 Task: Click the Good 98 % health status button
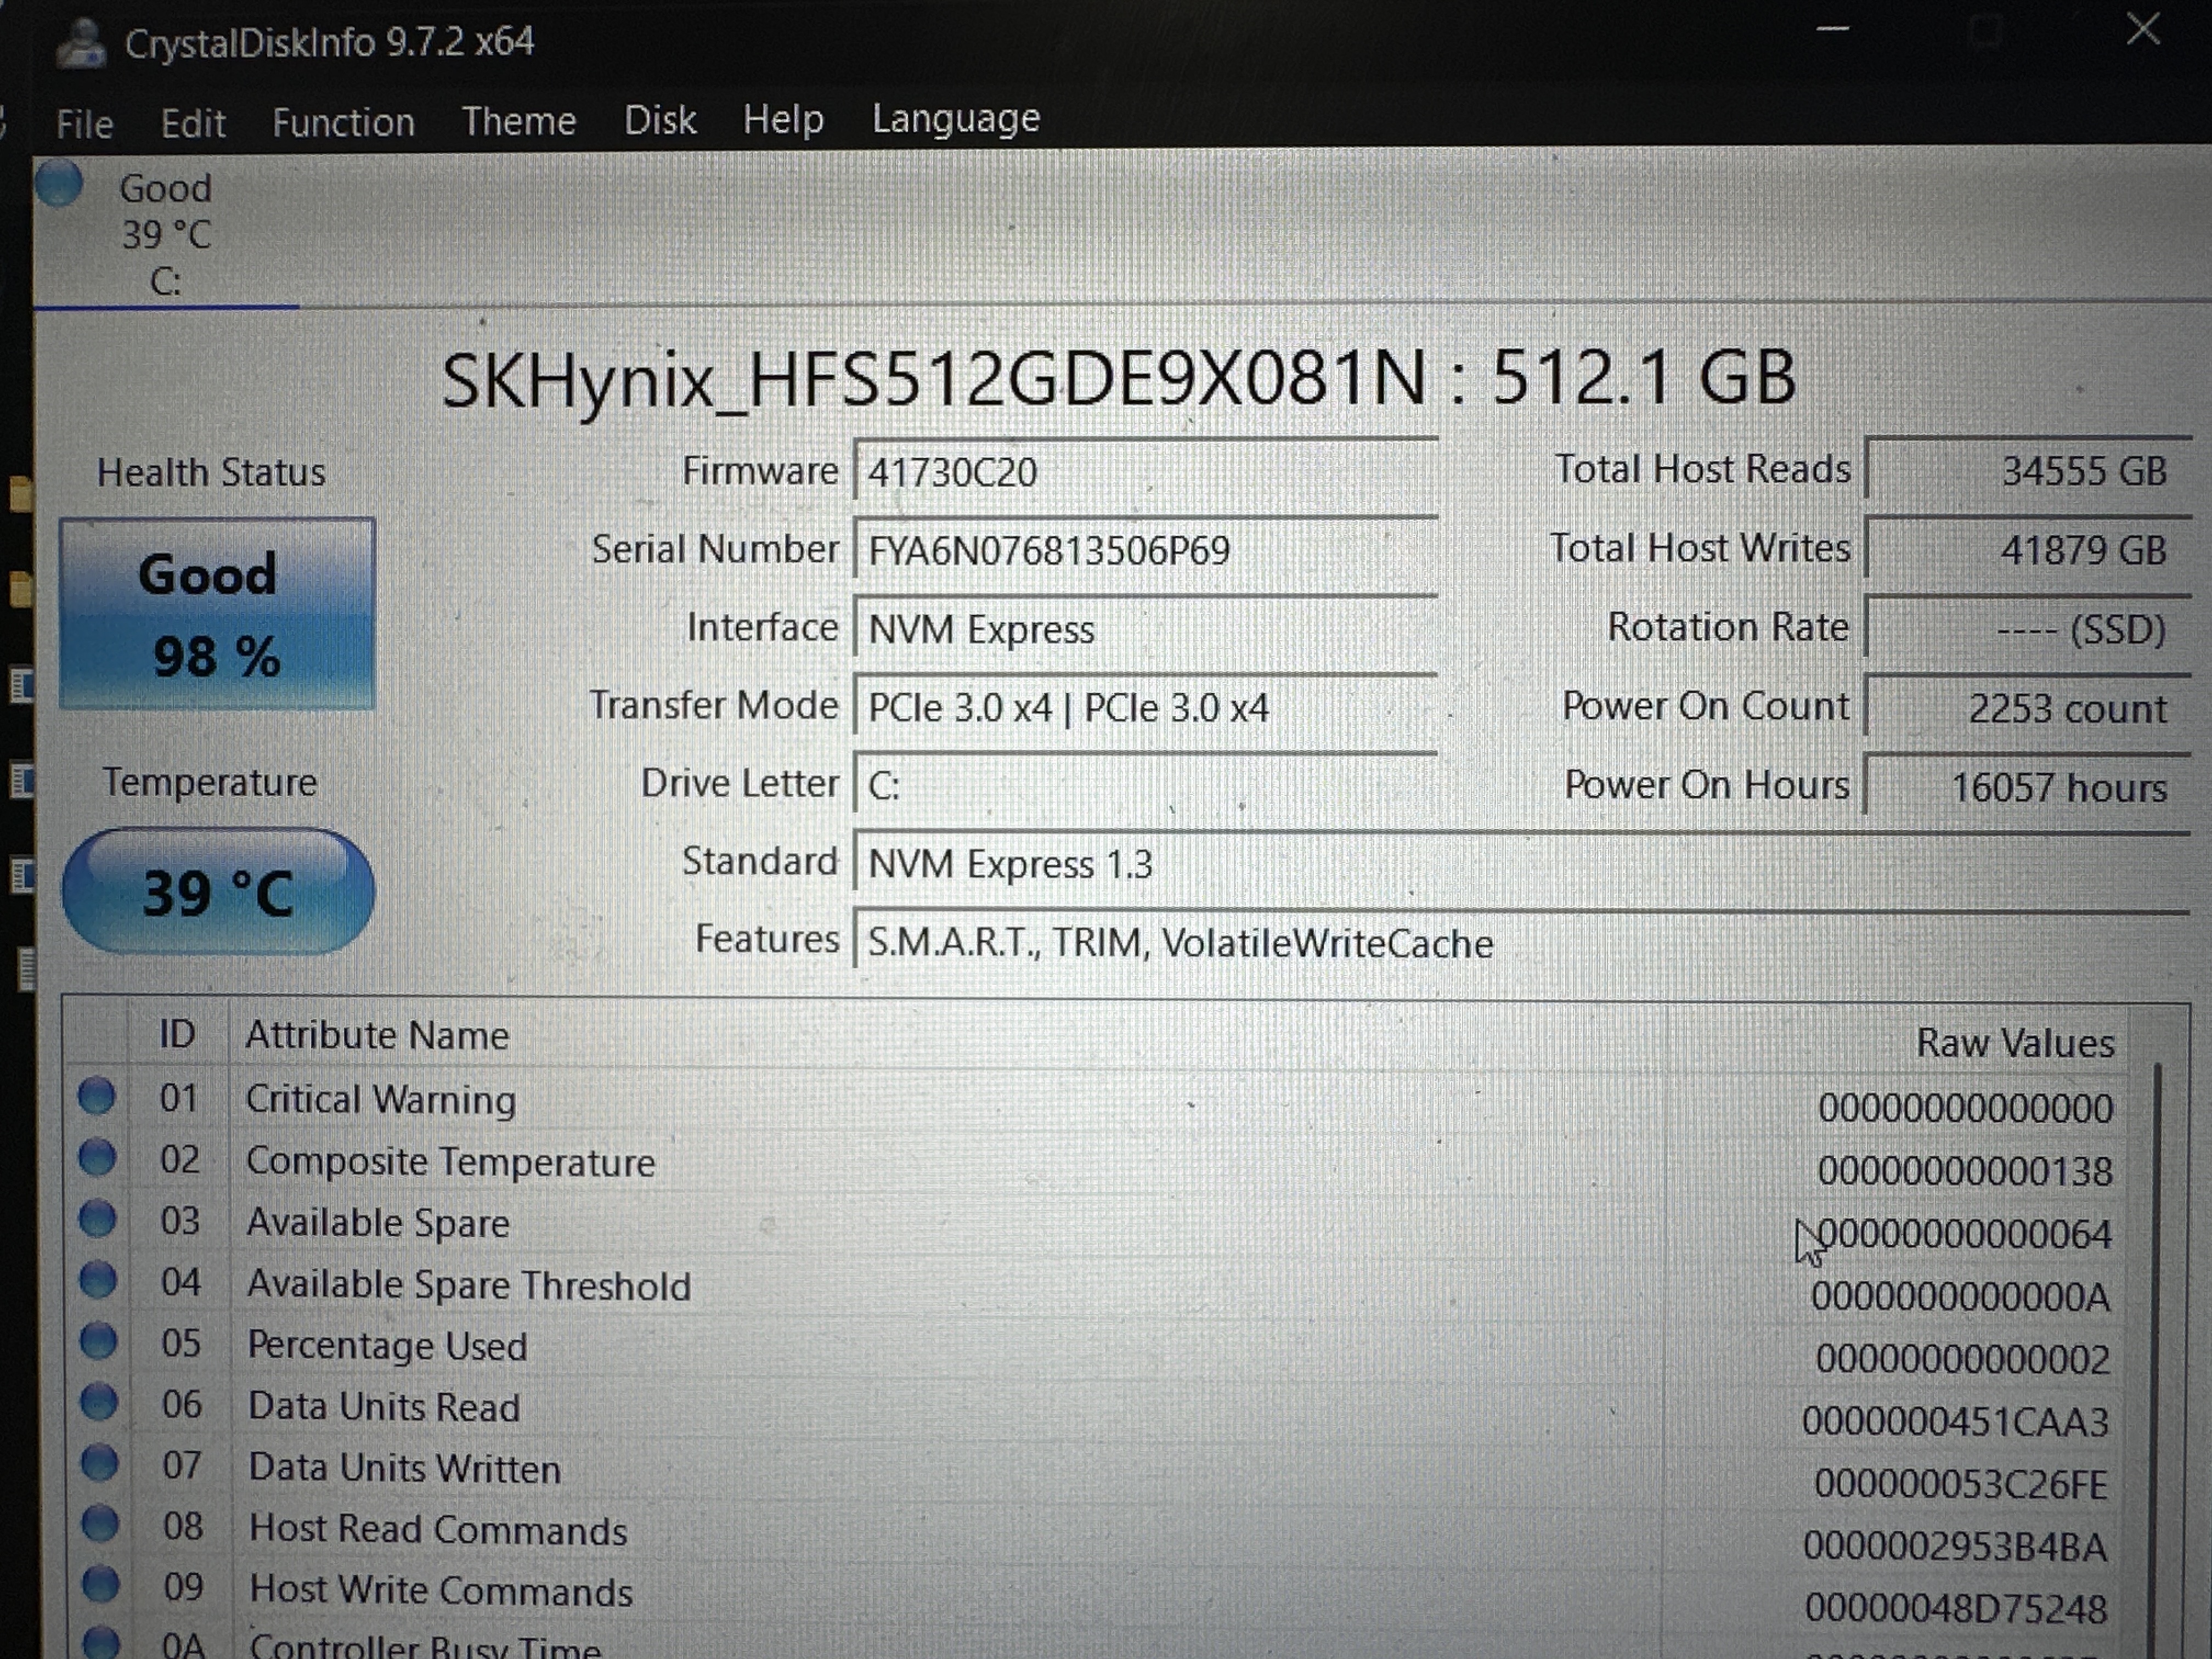tap(217, 614)
